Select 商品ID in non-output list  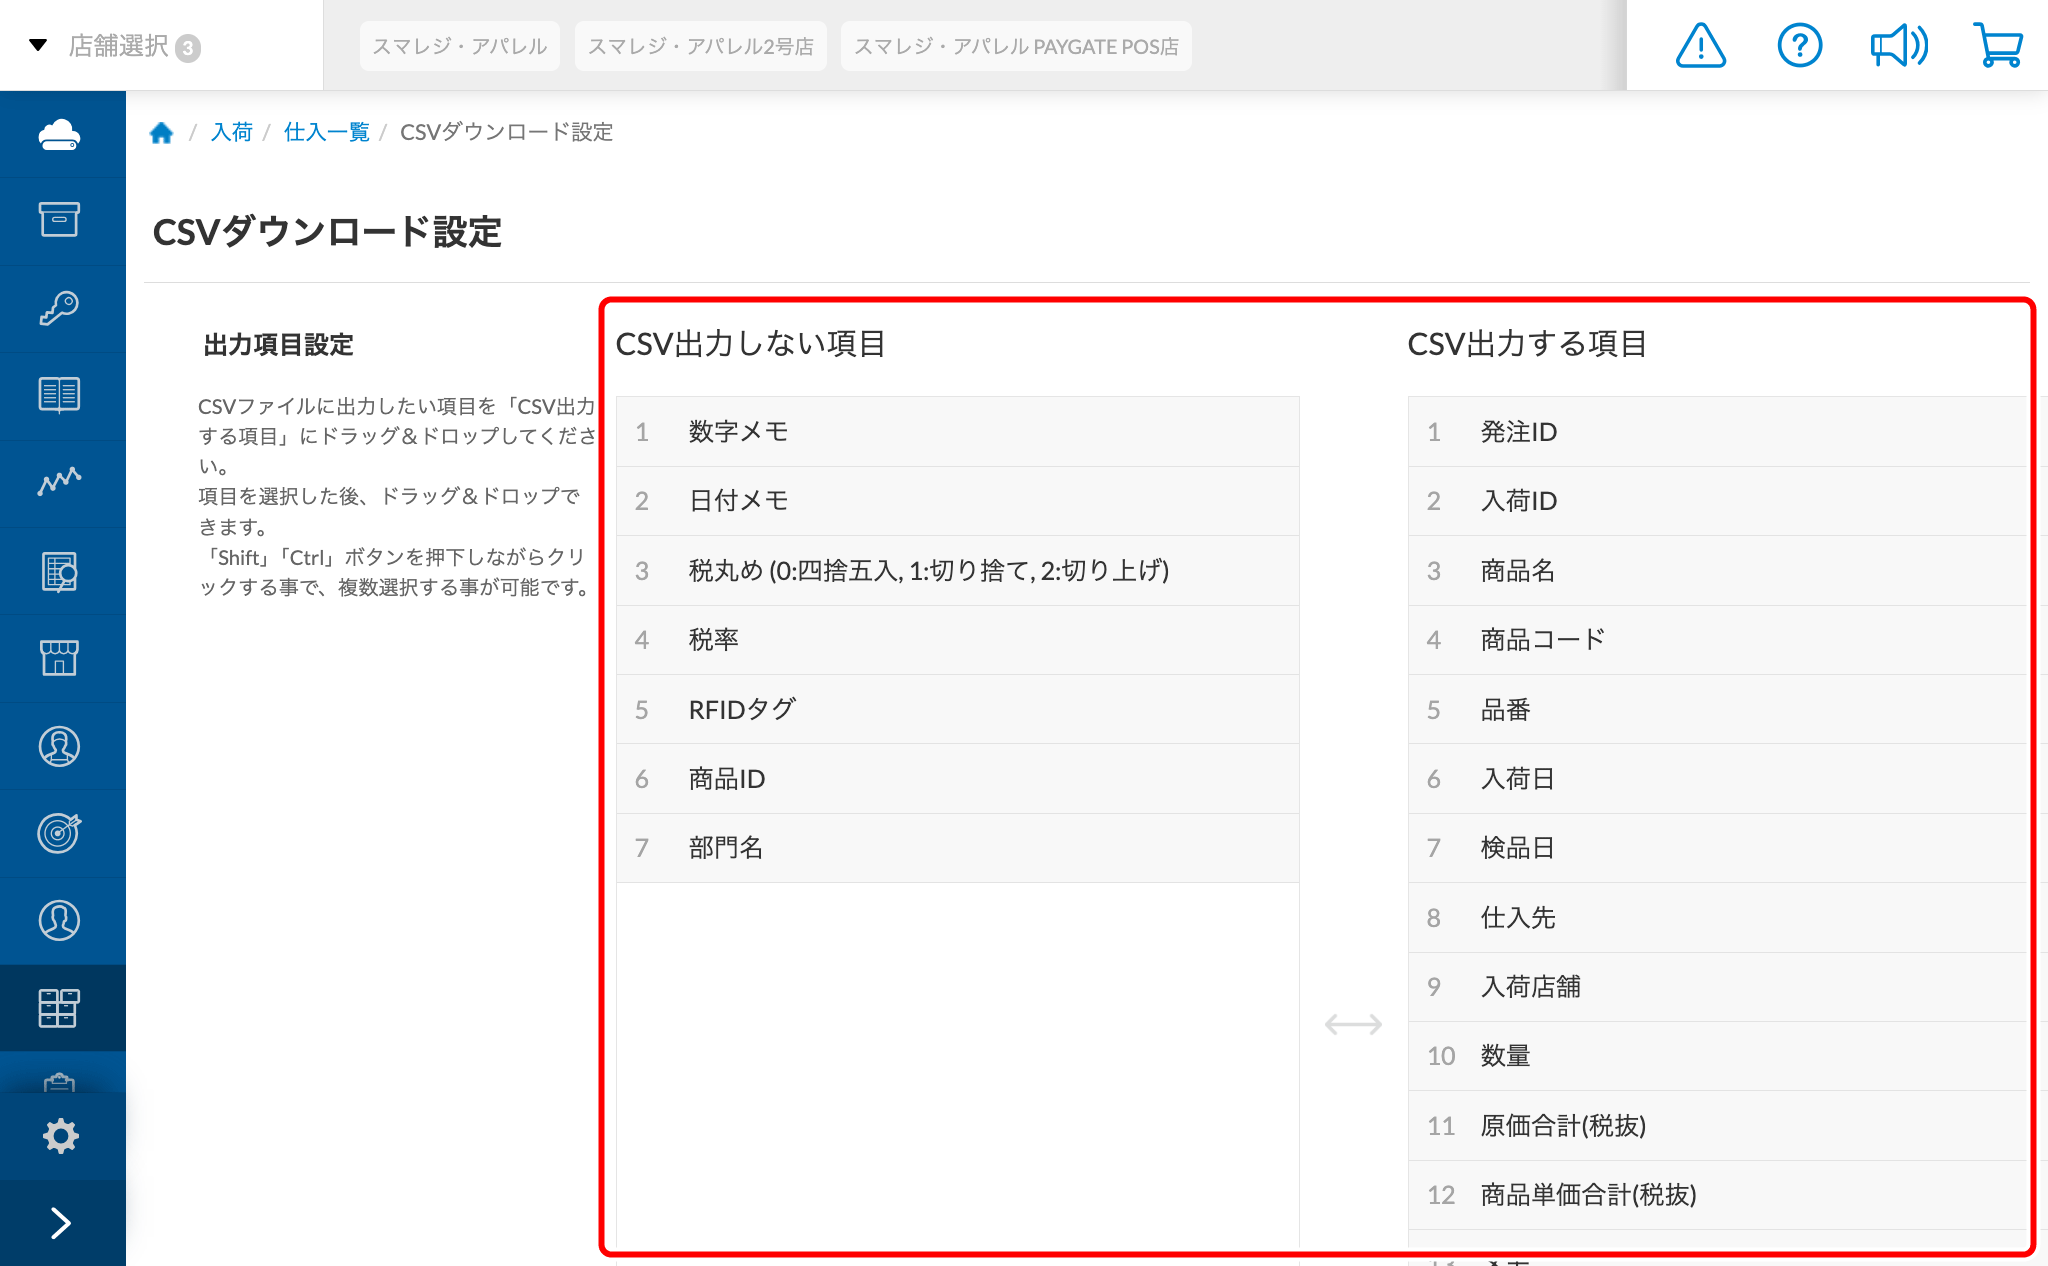[x=958, y=779]
